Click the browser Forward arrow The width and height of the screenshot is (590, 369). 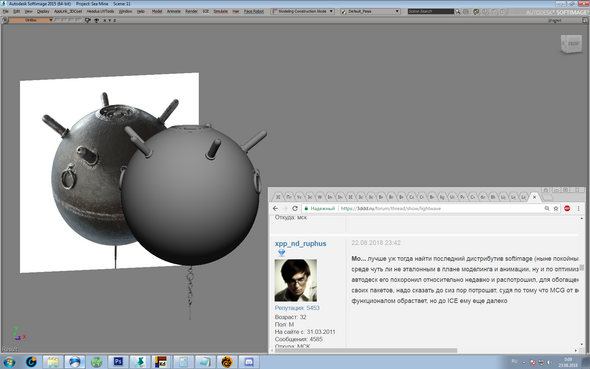click(285, 208)
